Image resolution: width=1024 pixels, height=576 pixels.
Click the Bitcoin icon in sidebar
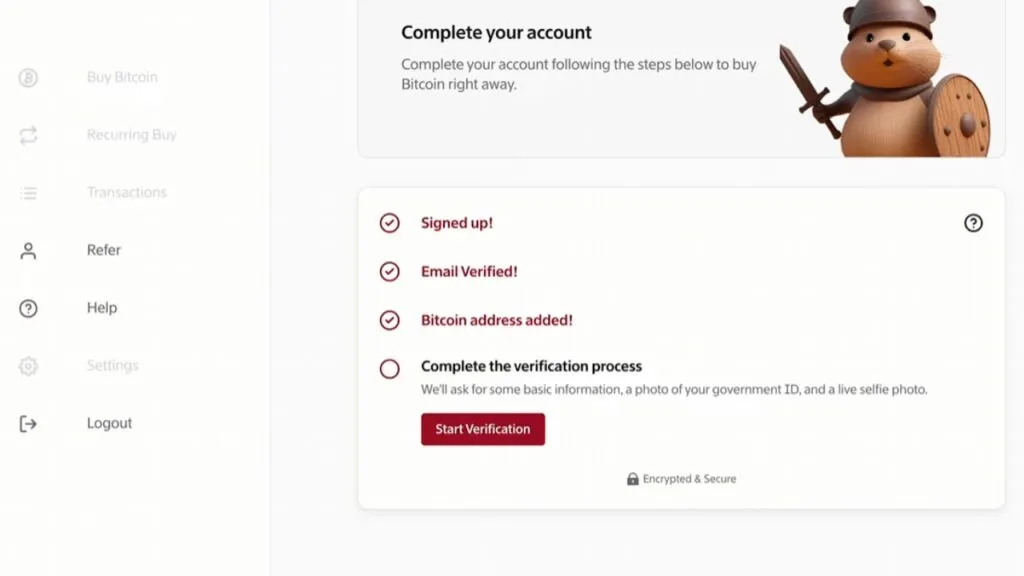[28, 77]
